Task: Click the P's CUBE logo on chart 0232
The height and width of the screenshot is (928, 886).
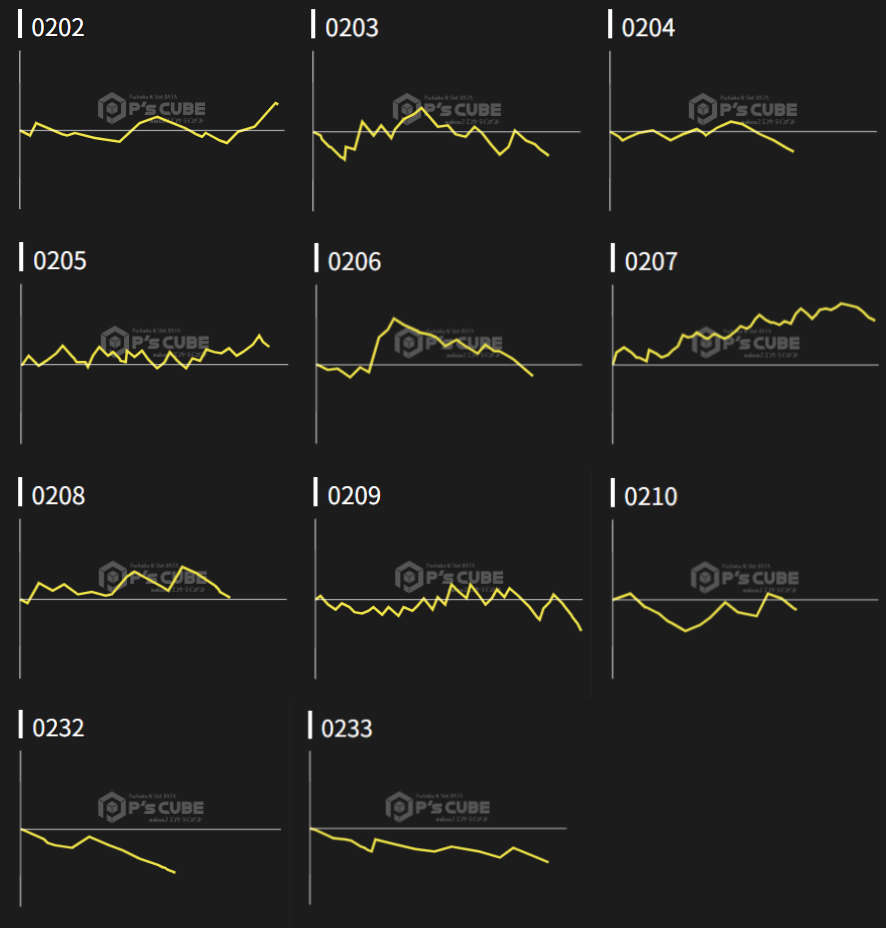Action: point(151,807)
